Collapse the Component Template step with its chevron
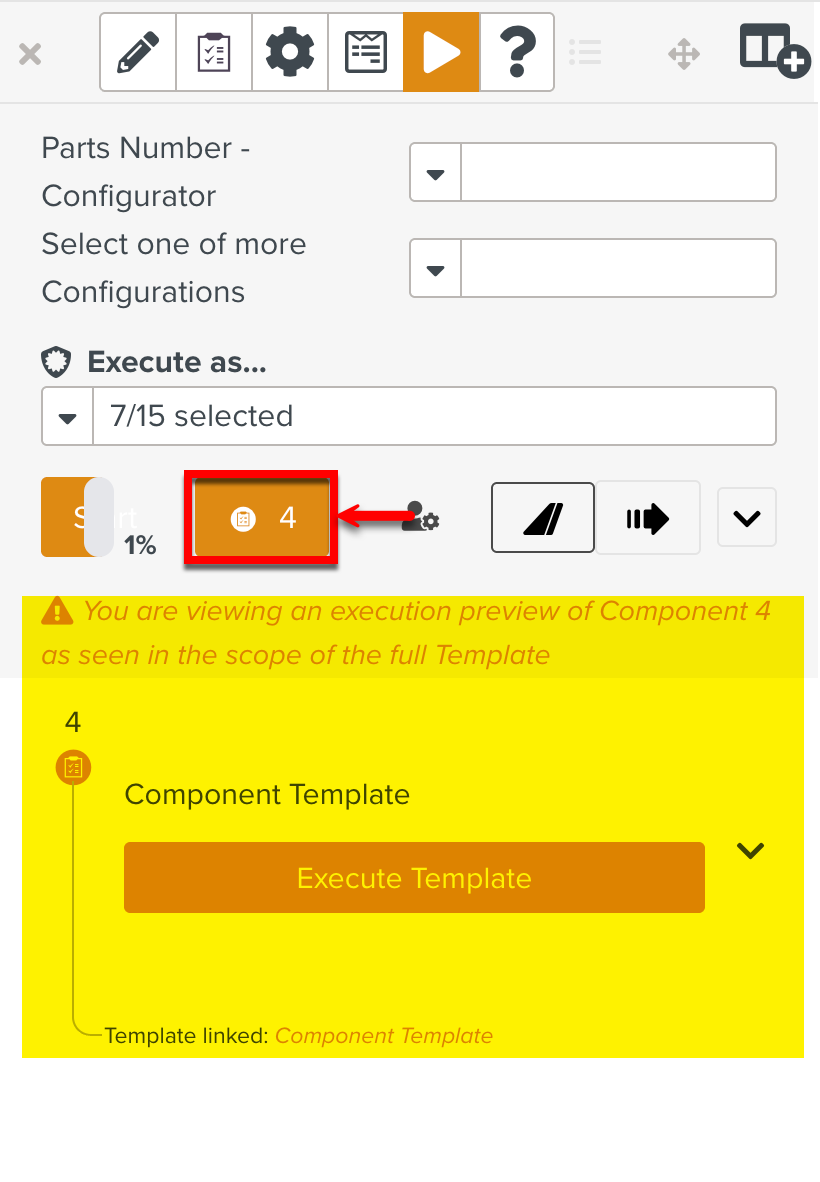820x1182 pixels. [x=749, y=850]
